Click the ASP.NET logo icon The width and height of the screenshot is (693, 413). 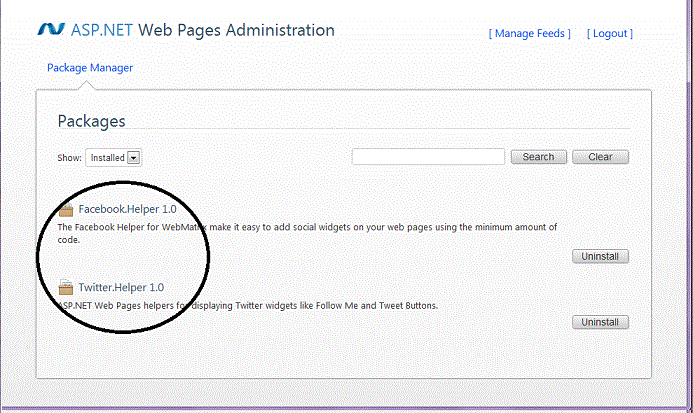pos(51,29)
